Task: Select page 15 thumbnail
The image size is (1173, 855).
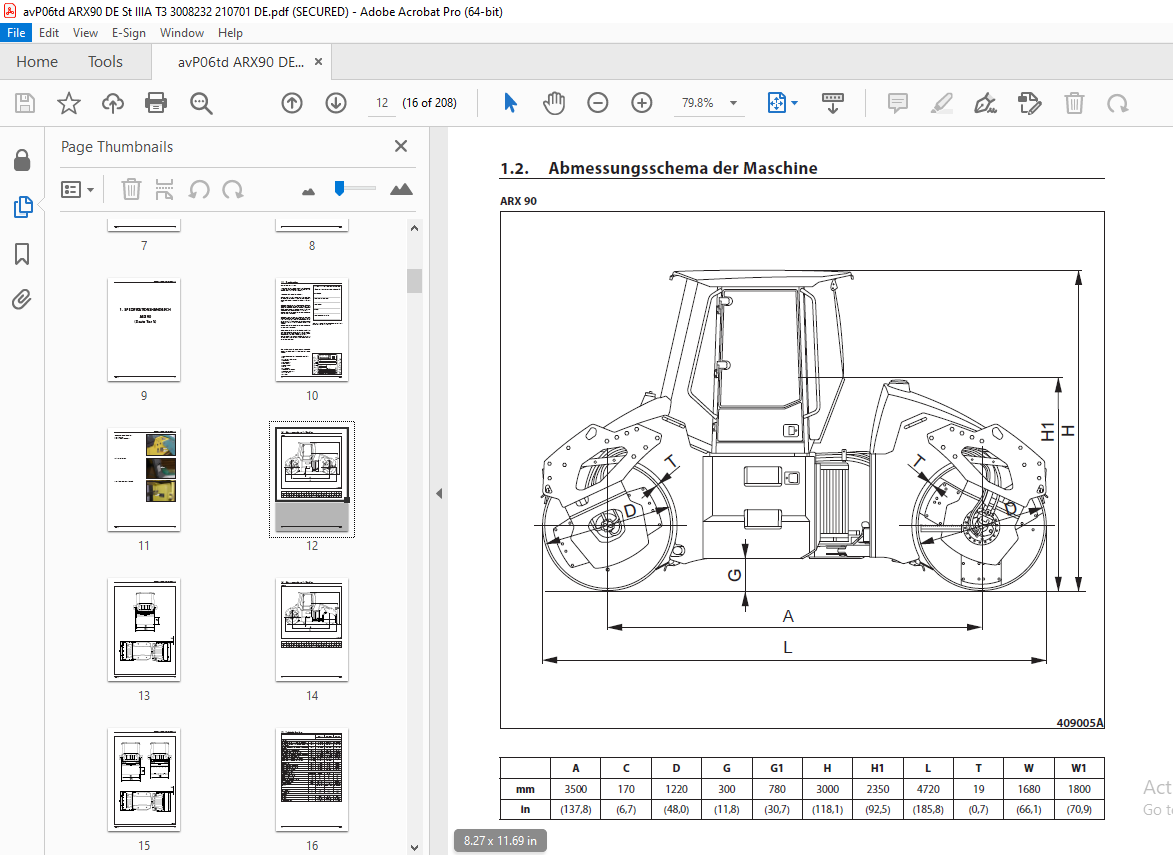Action: click(144, 779)
